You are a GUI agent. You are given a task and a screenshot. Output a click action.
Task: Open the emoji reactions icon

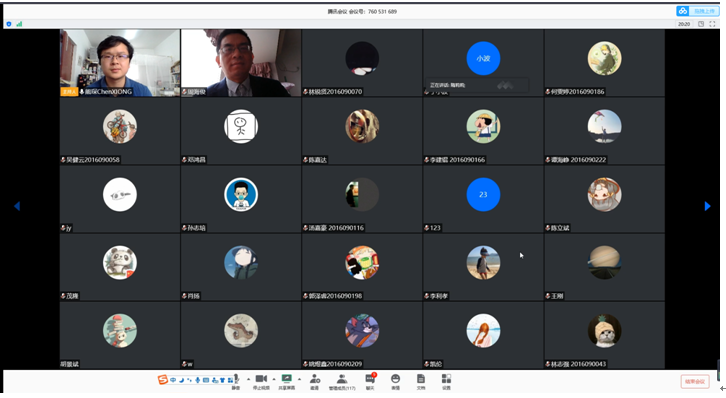coord(395,382)
